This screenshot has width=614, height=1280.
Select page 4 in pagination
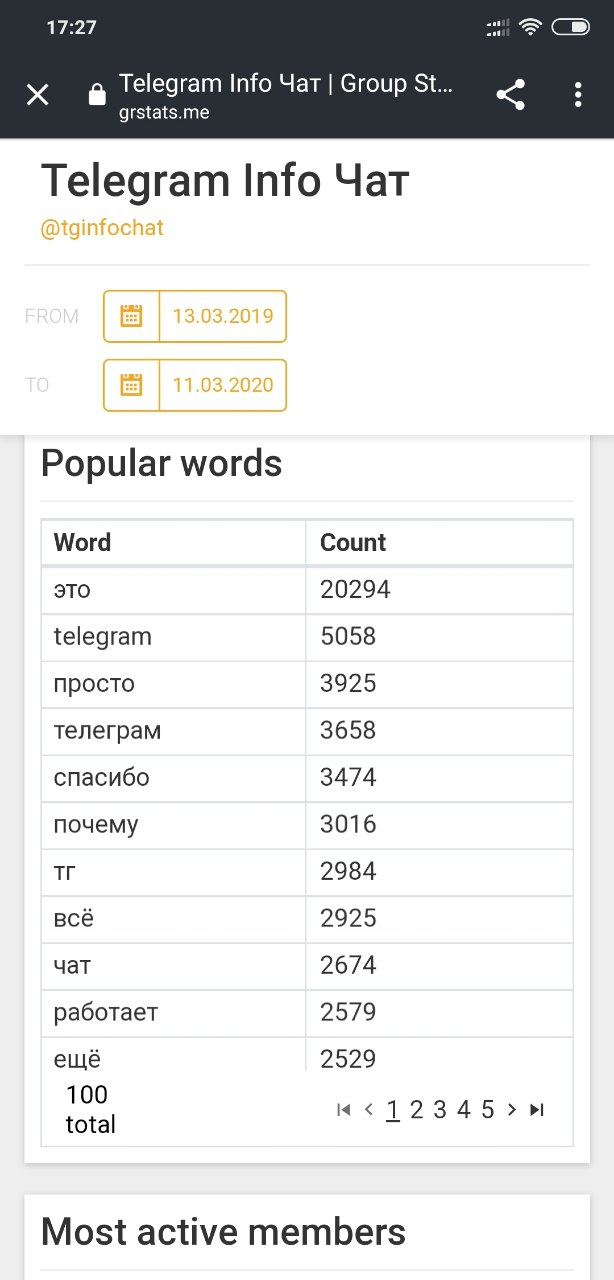tap(464, 1110)
